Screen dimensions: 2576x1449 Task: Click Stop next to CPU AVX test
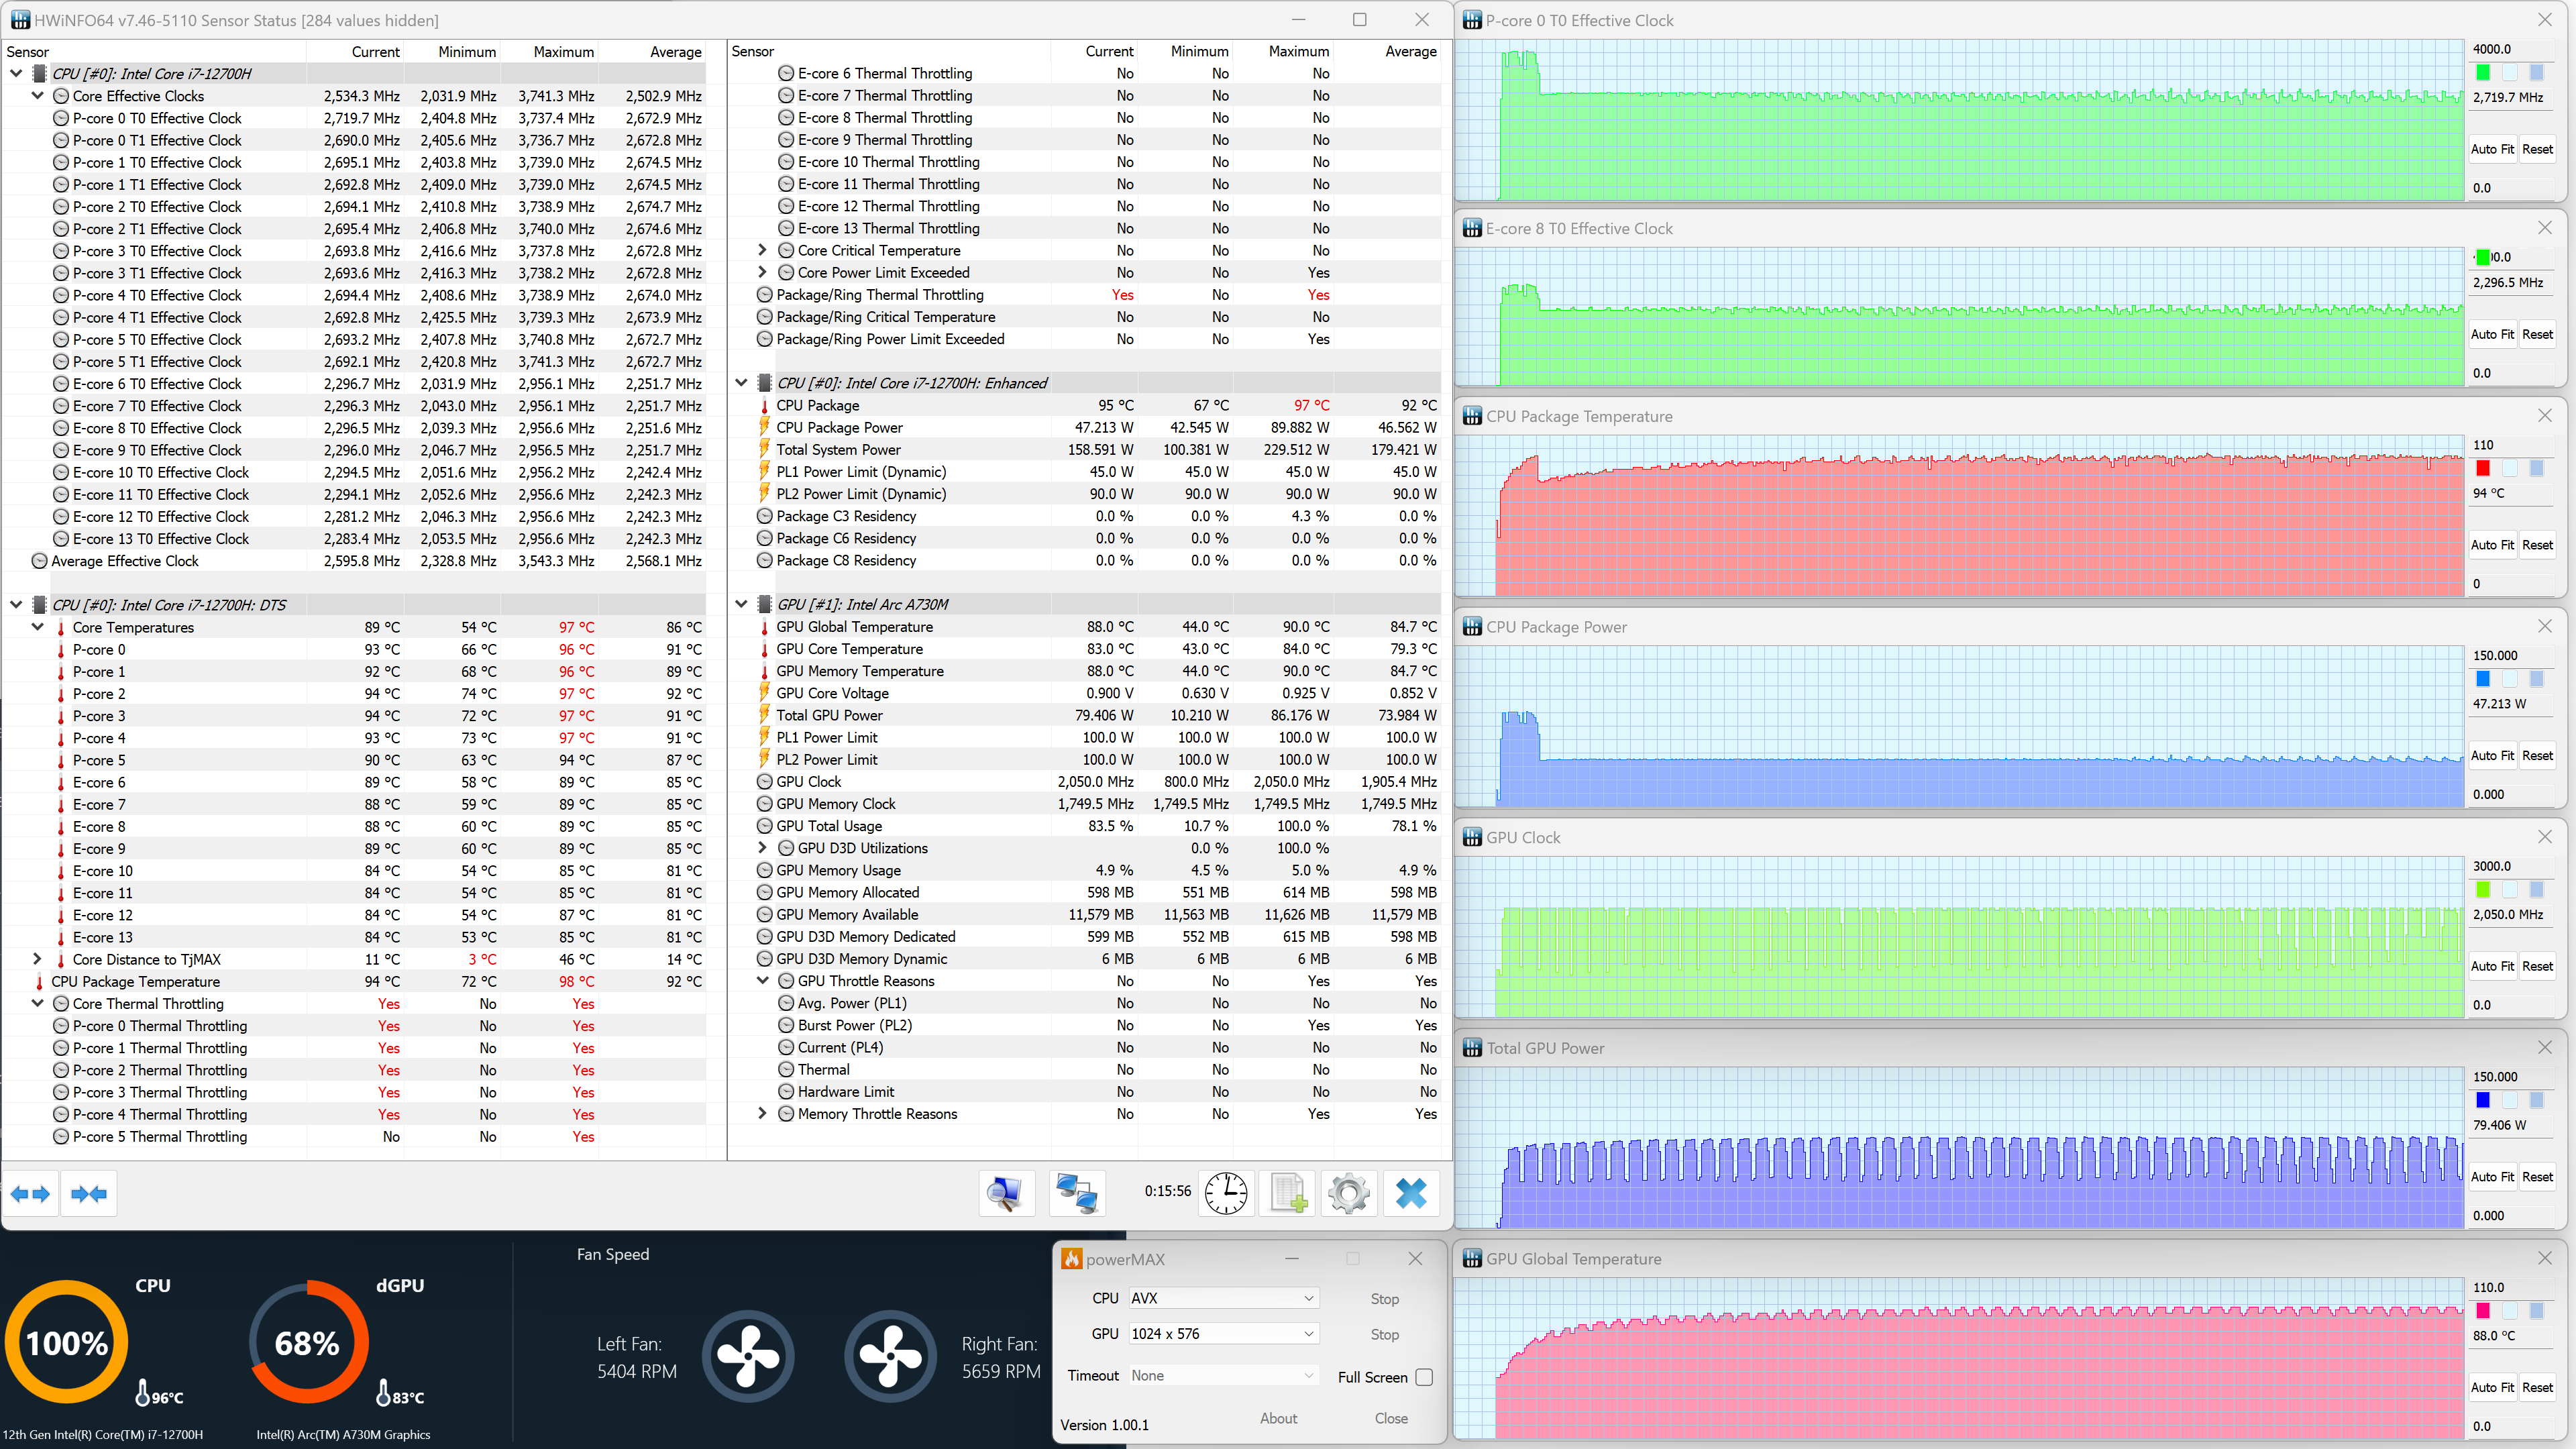pyautogui.click(x=1384, y=1299)
